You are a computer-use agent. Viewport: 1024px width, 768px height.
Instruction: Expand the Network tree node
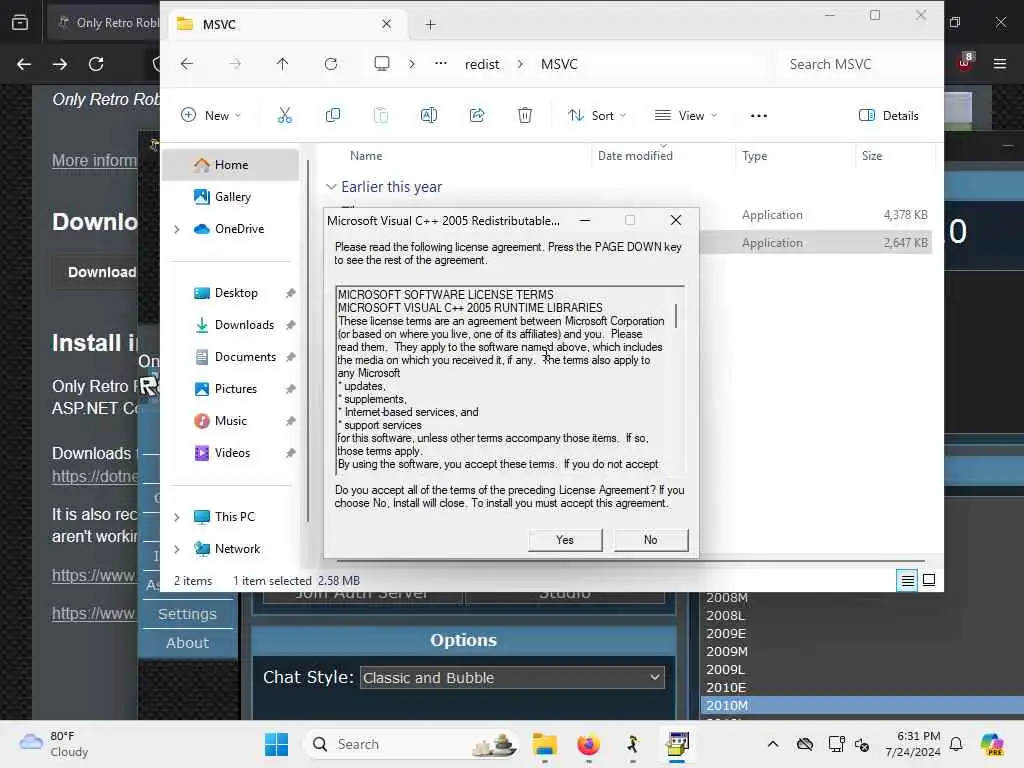pos(176,549)
